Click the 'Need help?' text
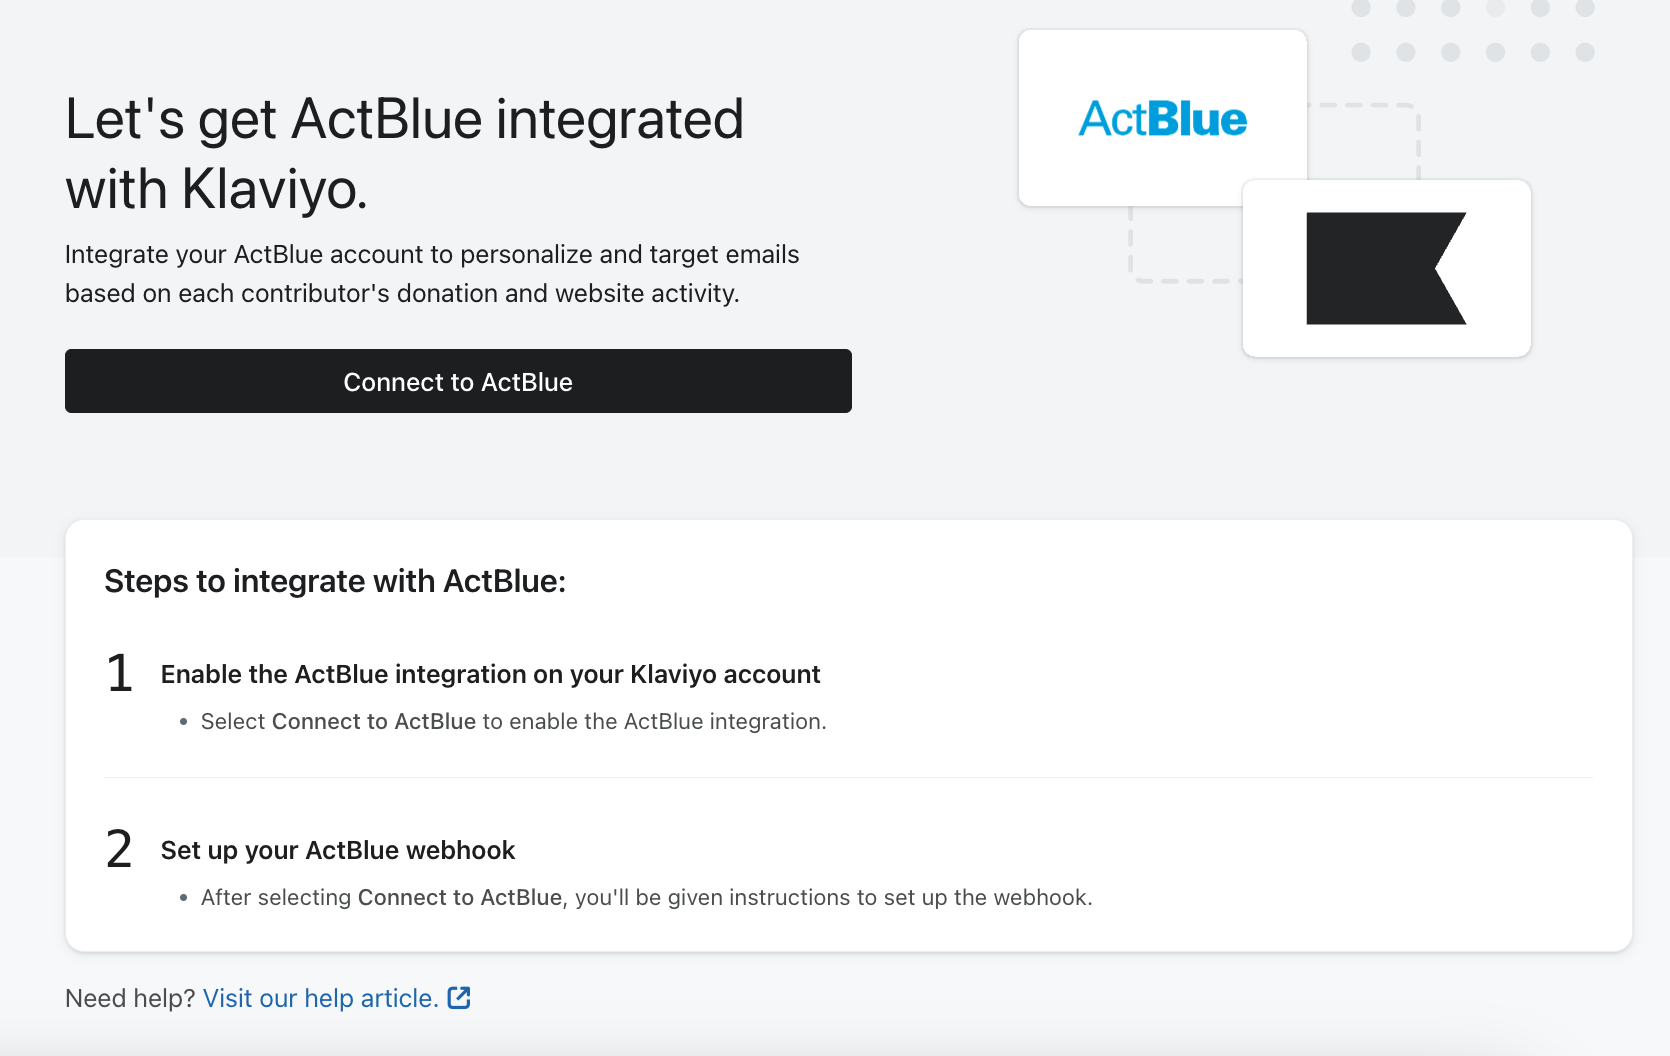 point(130,998)
